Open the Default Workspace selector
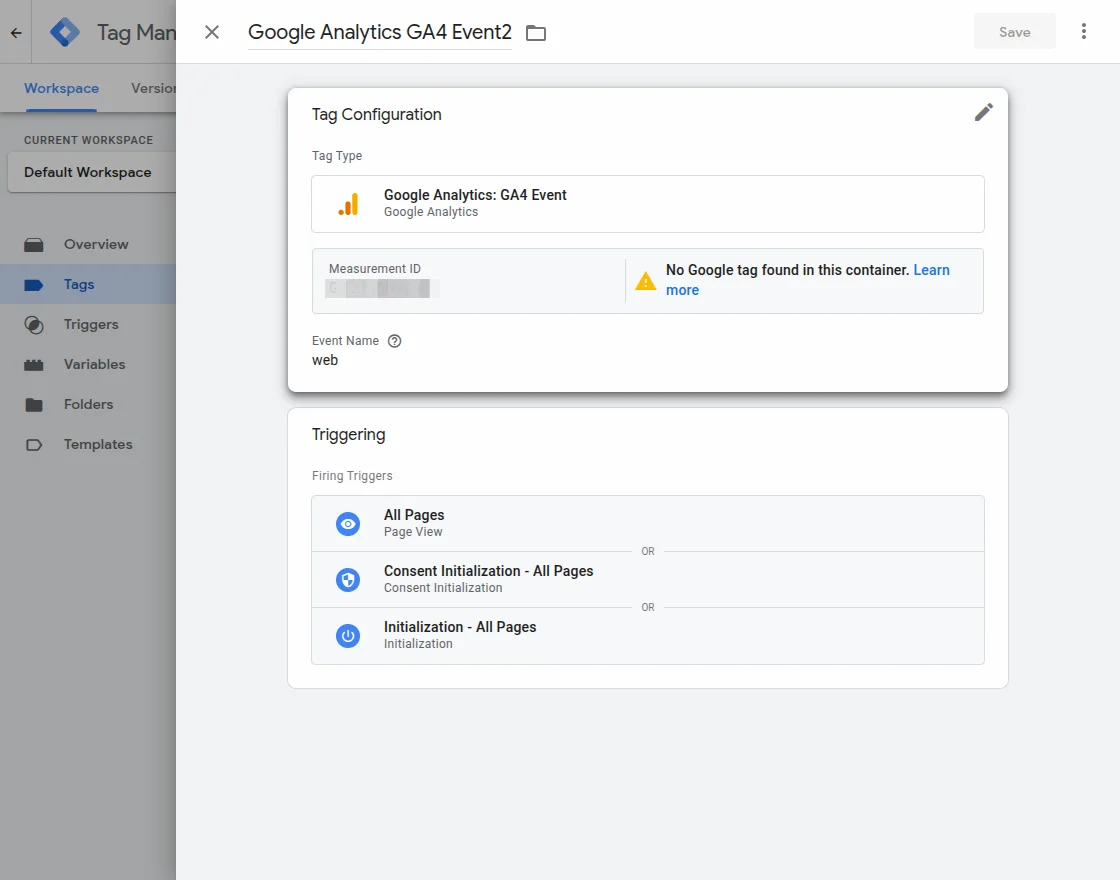 pyautogui.click(x=90, y=172)
